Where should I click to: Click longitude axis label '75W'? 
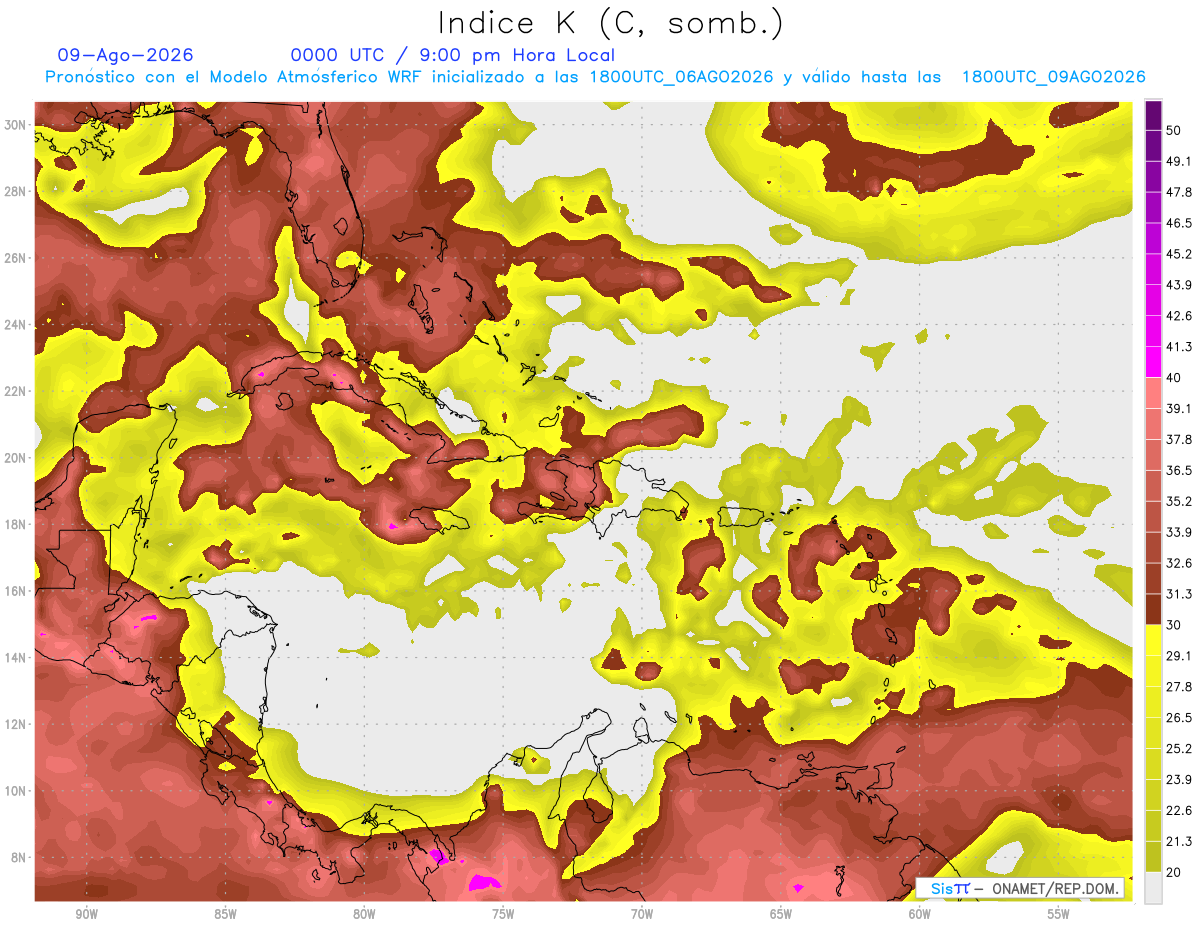(503, 914)
